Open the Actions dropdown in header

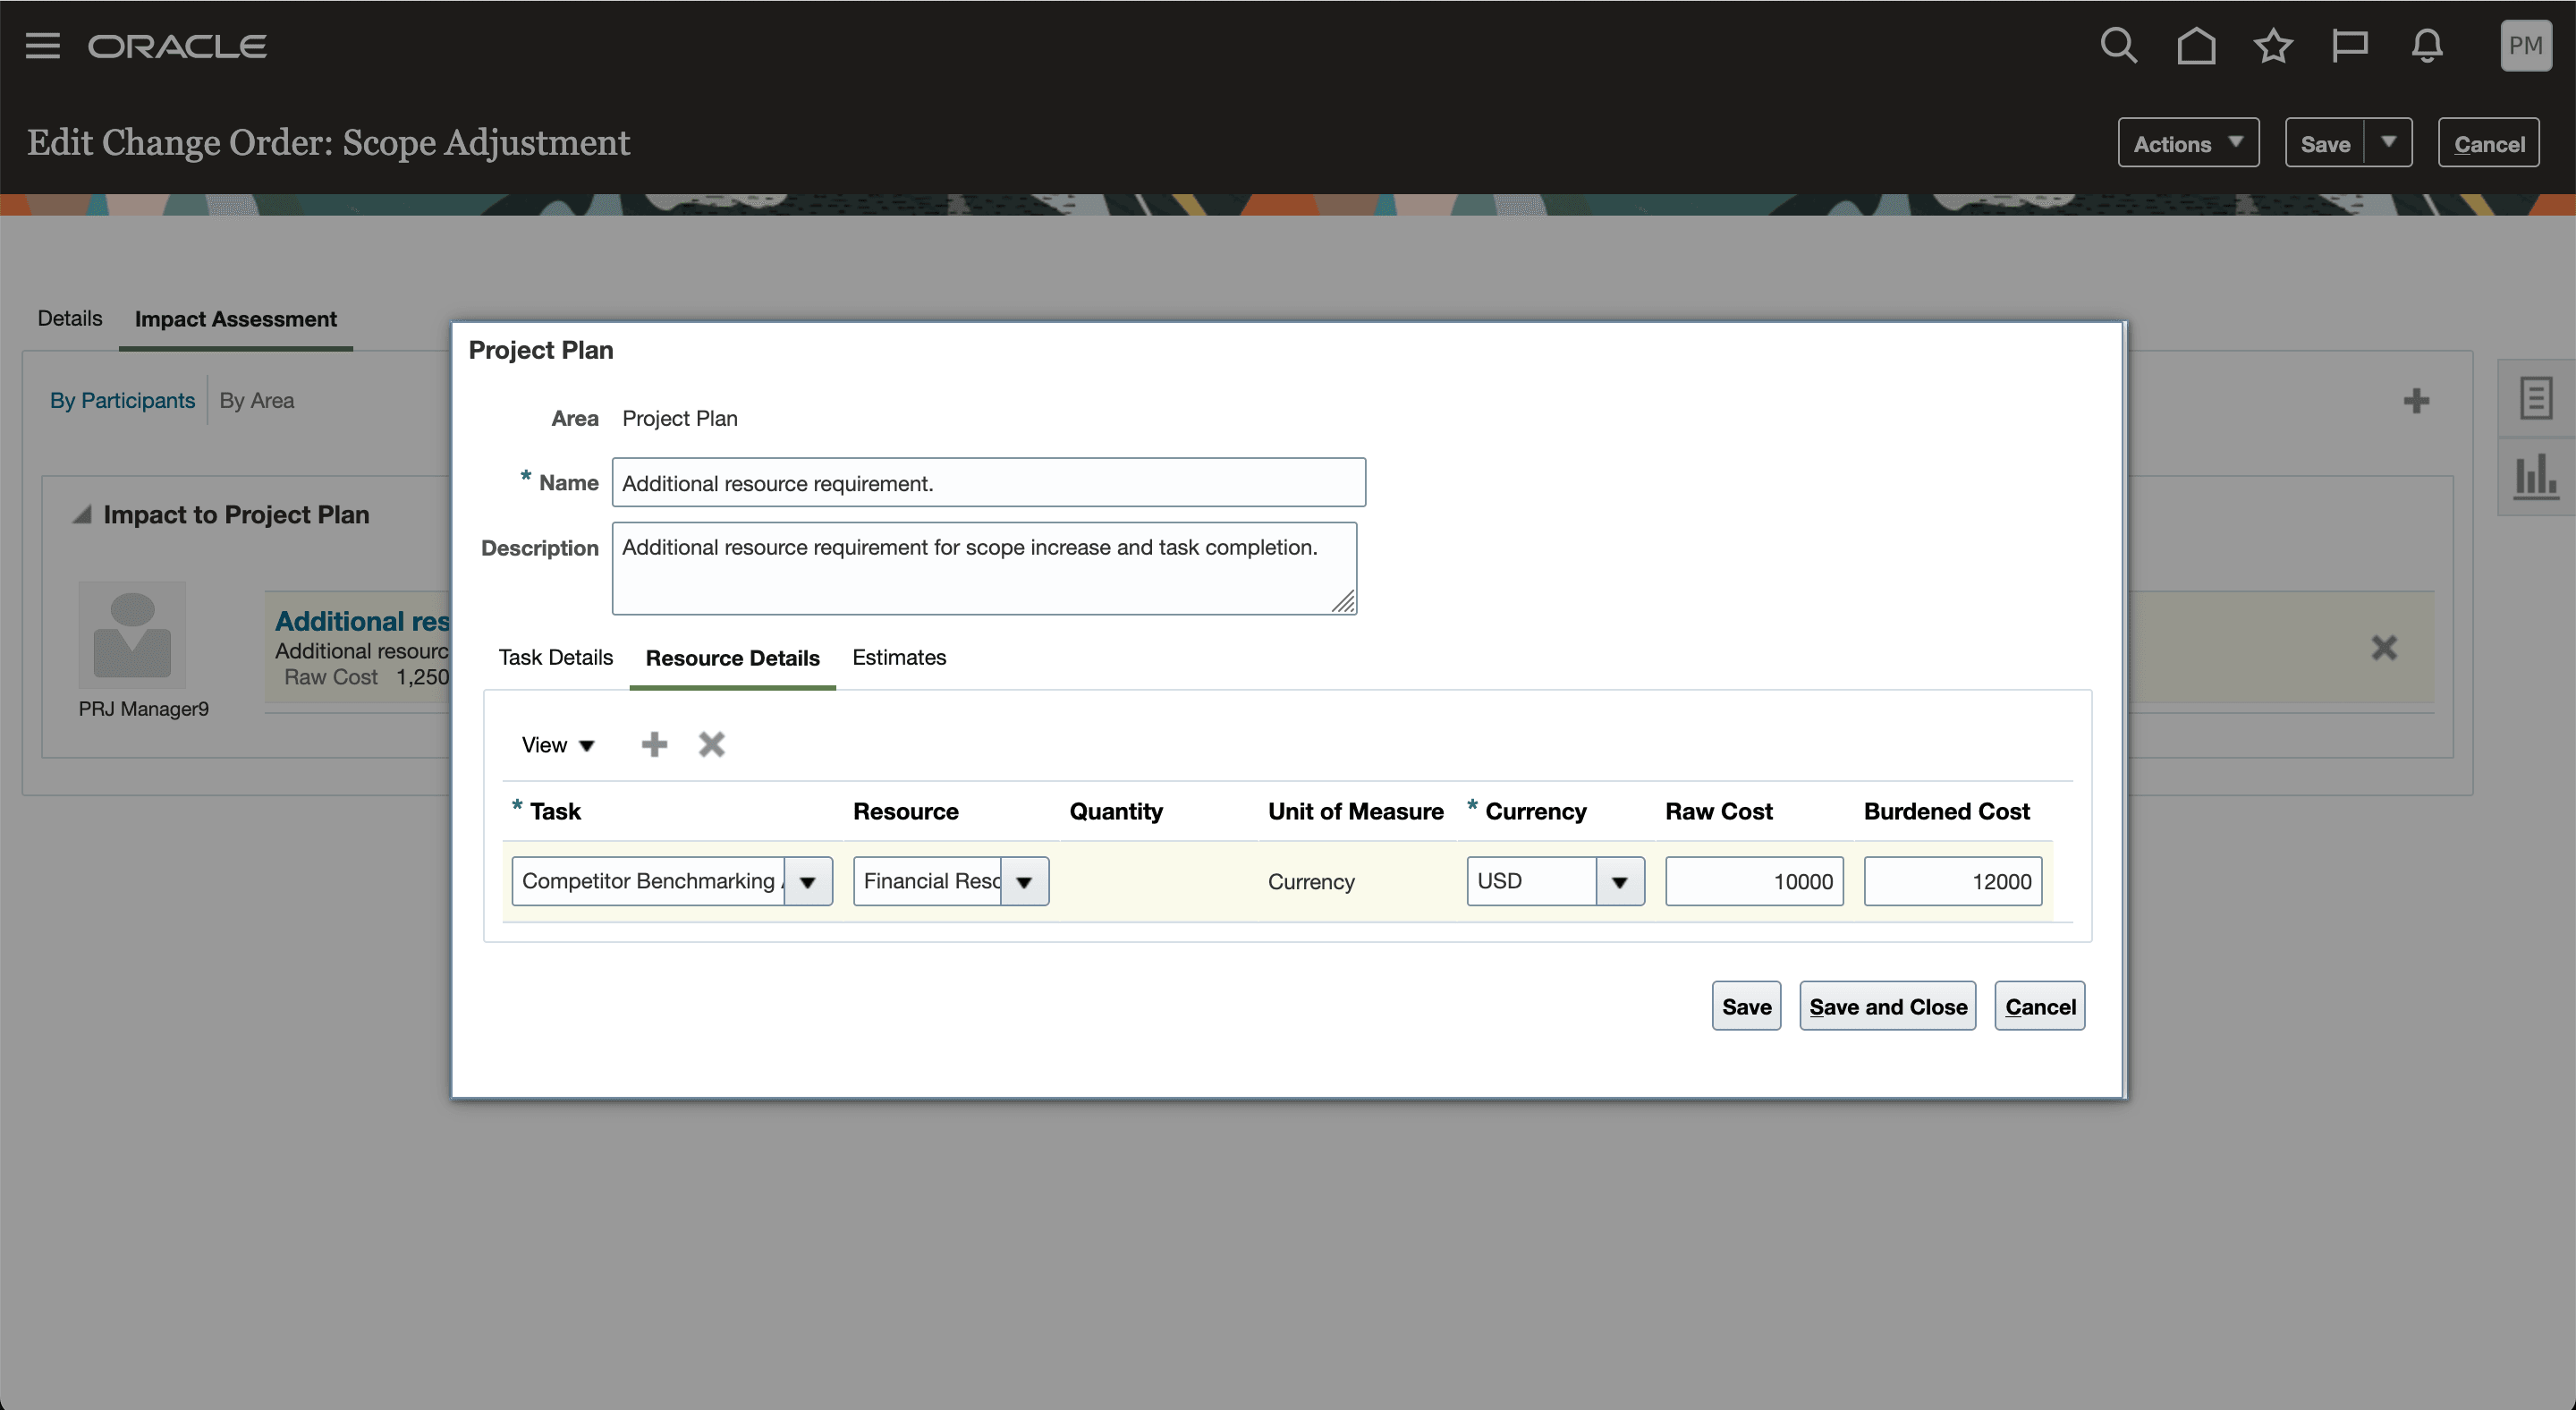coord(2187,144)
